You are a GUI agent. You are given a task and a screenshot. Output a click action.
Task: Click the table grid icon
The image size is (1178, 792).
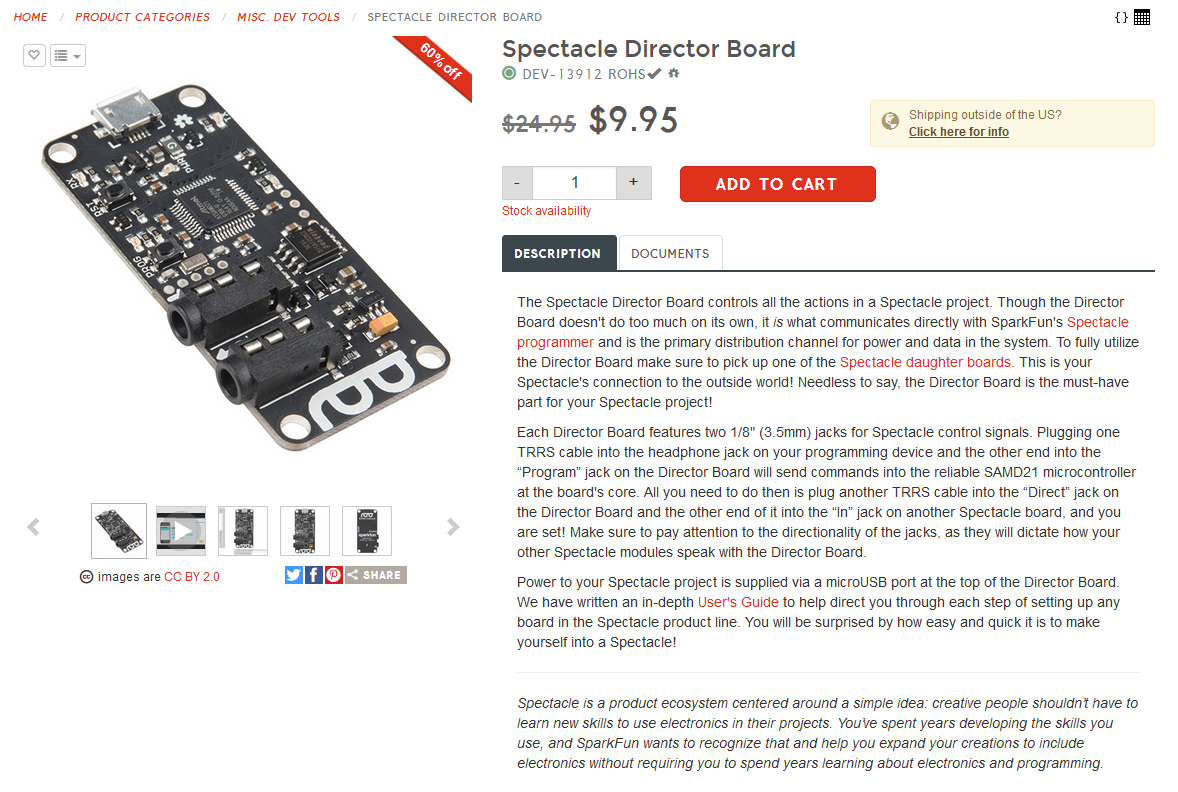pos(1142,17)
